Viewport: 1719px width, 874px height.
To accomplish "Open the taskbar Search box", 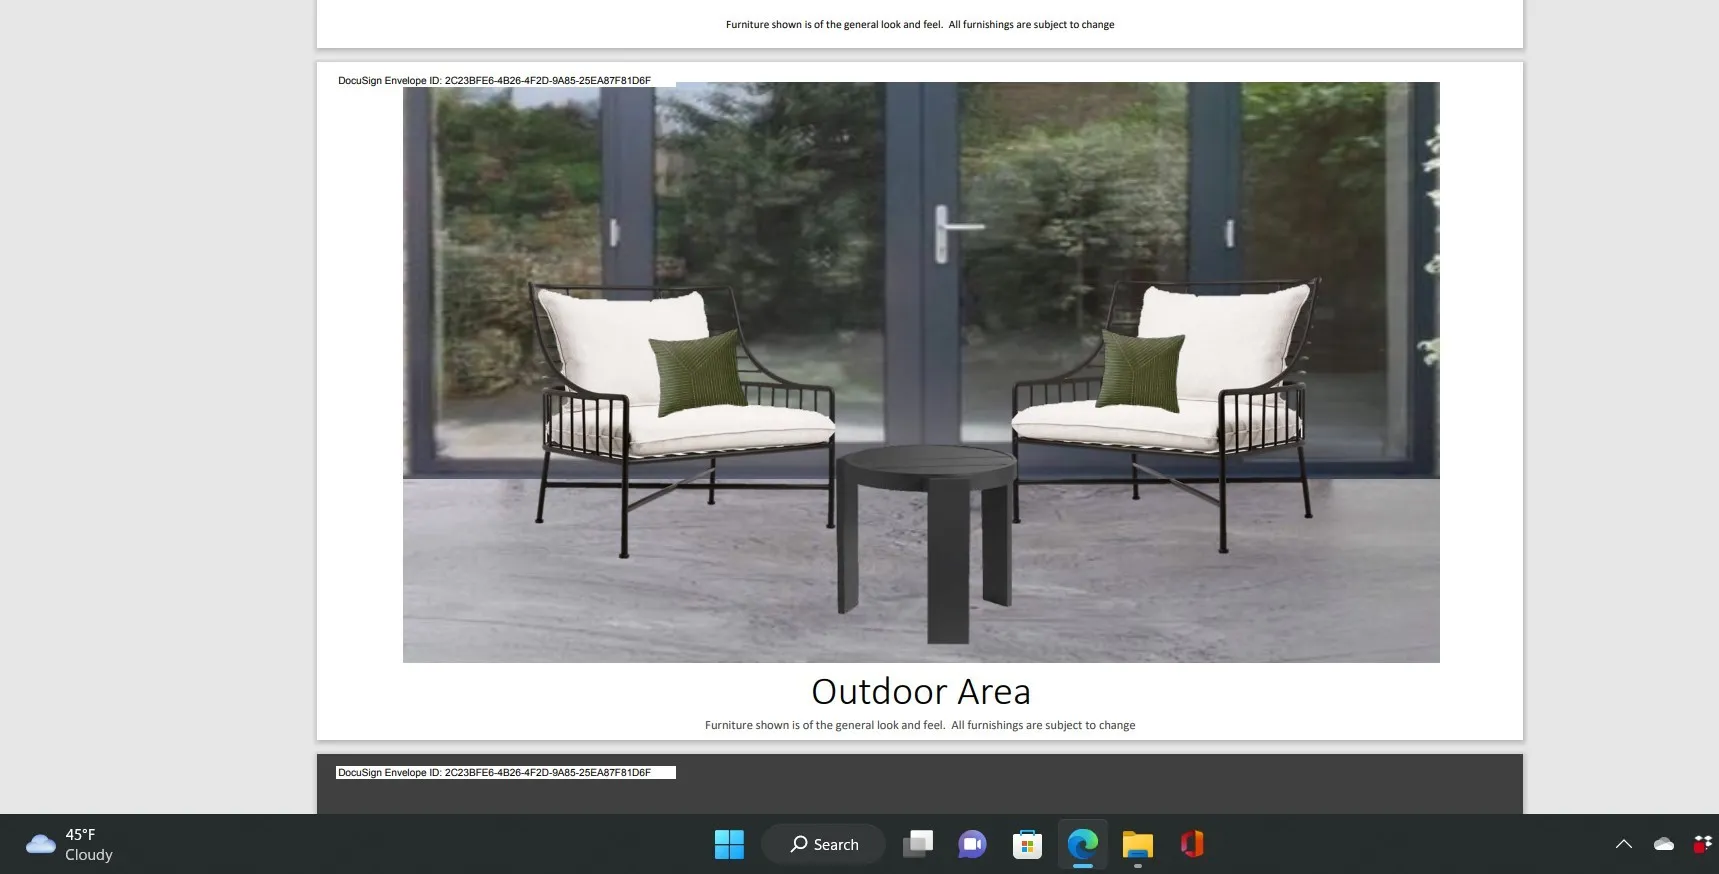I will point(824,844).
